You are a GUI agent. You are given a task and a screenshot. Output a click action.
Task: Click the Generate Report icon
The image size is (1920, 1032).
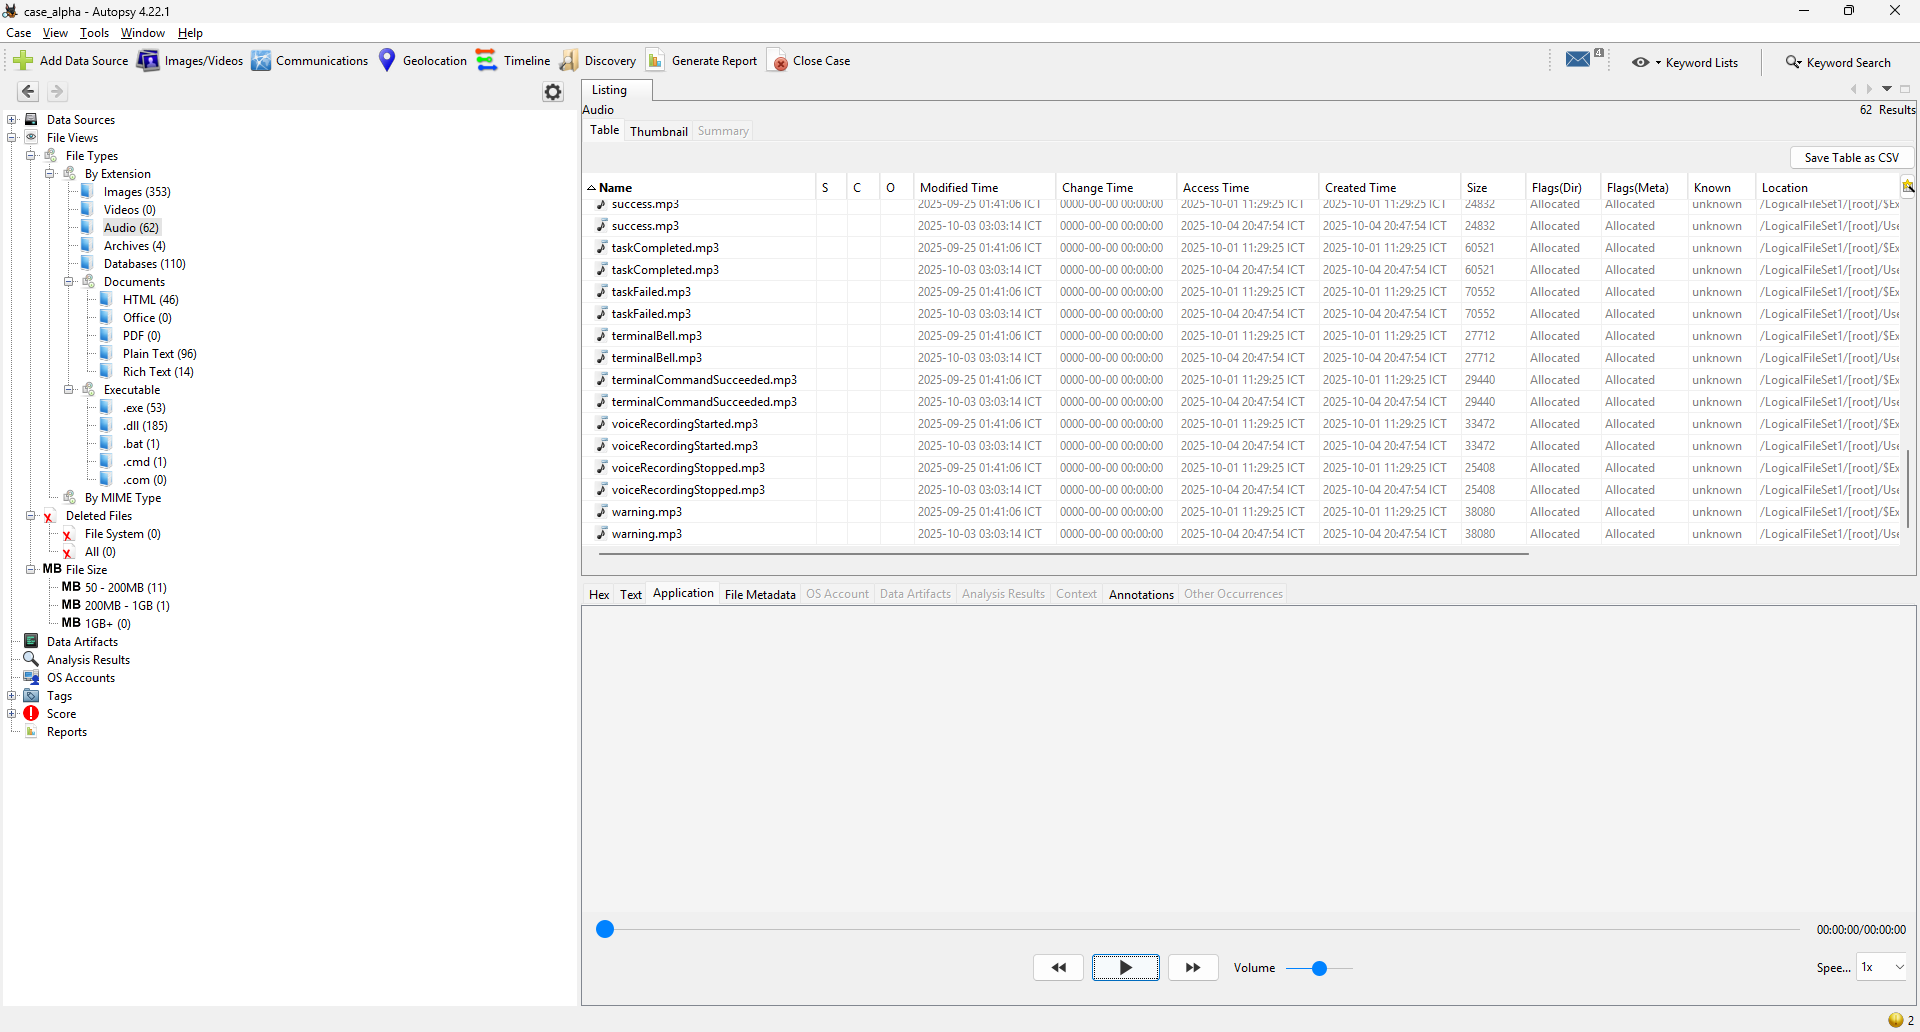coord(655,61)
